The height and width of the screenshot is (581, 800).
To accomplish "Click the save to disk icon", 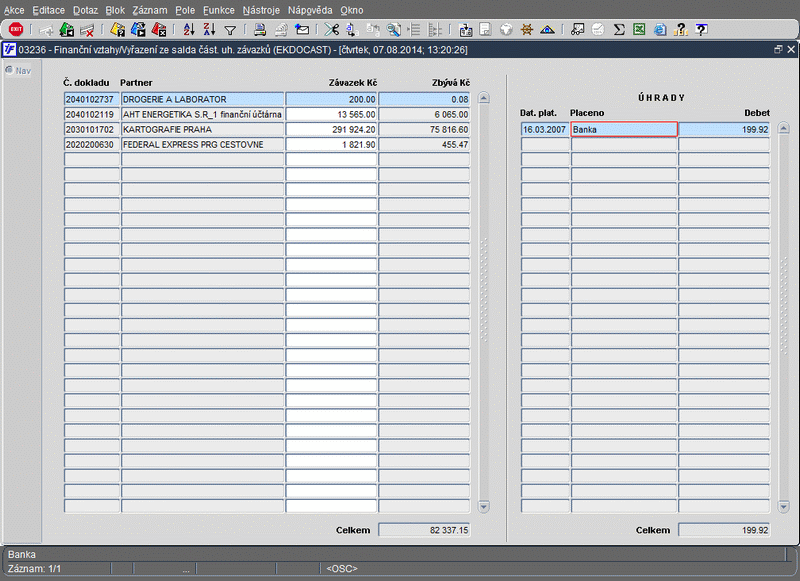I will click(x=465, y=30).
